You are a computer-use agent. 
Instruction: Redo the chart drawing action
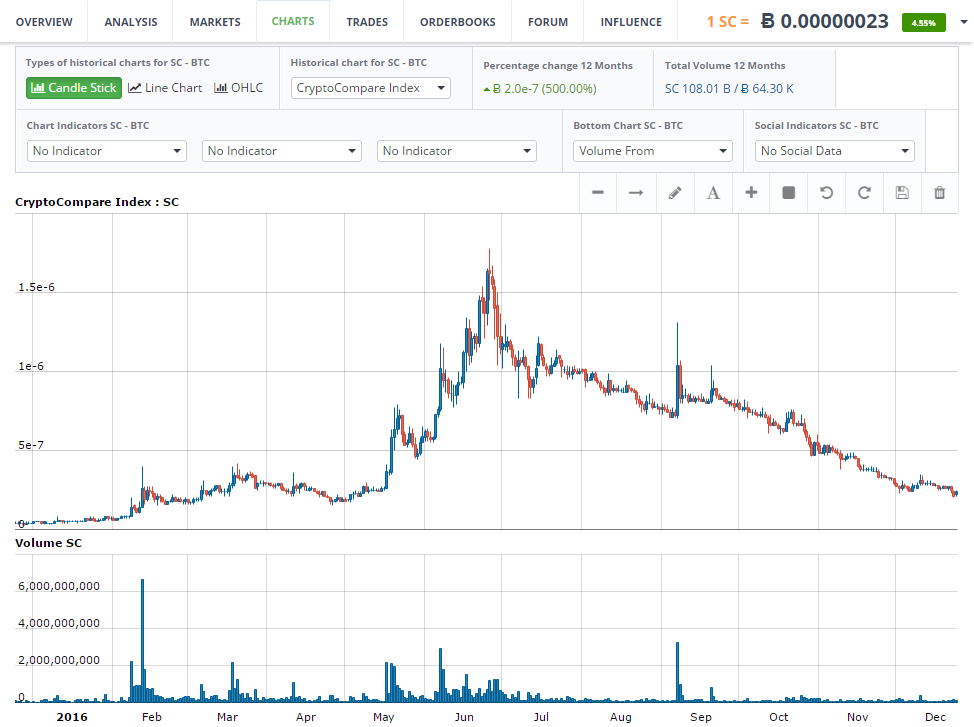click(x=864, y=193)
